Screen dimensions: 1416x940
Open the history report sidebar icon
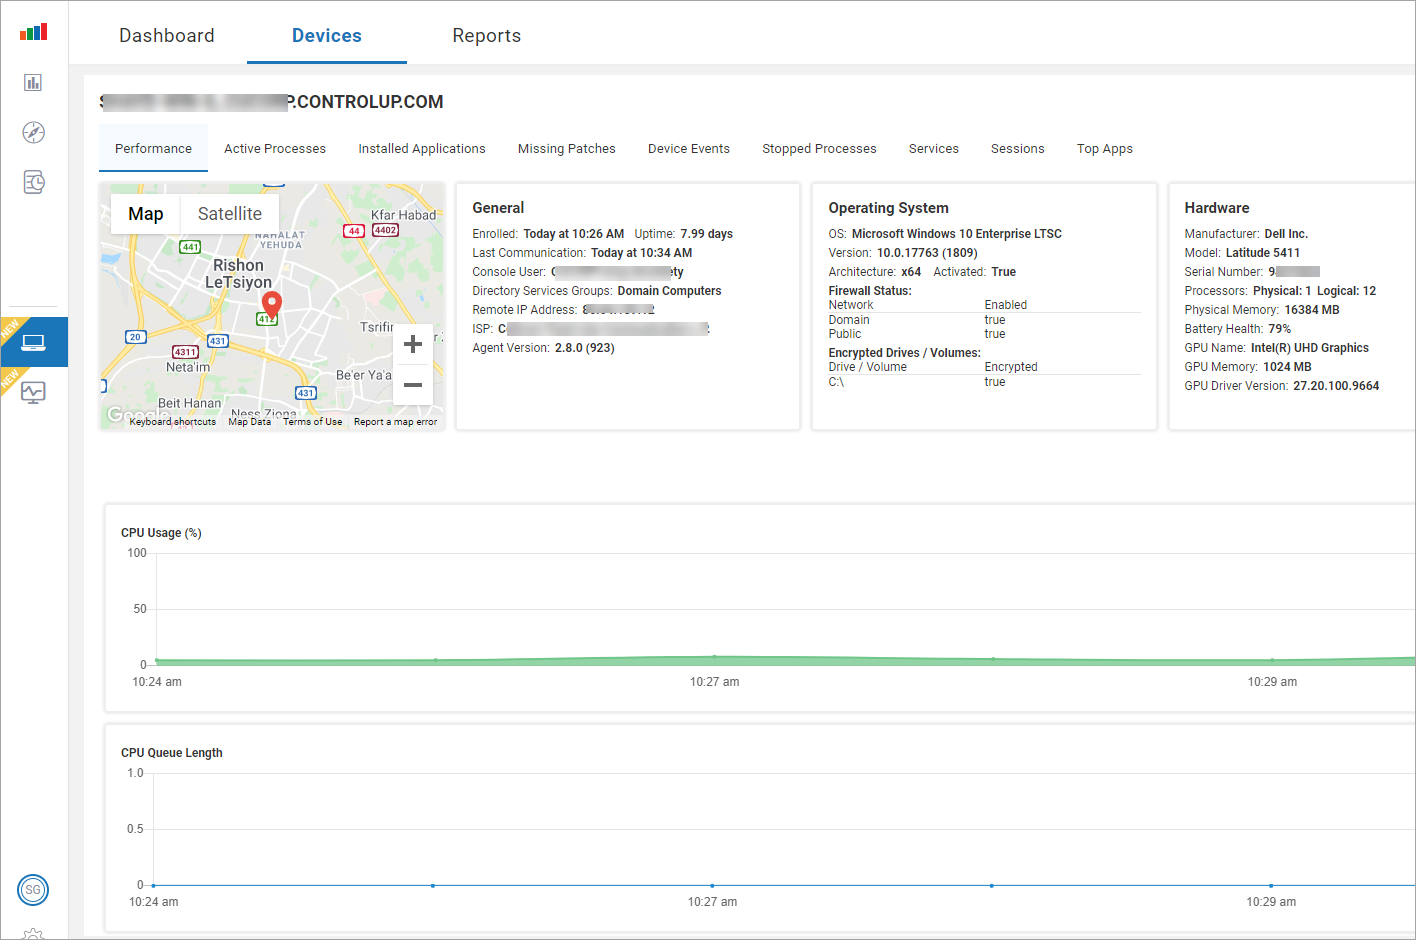pyautogui.click(x=33, y=182)
